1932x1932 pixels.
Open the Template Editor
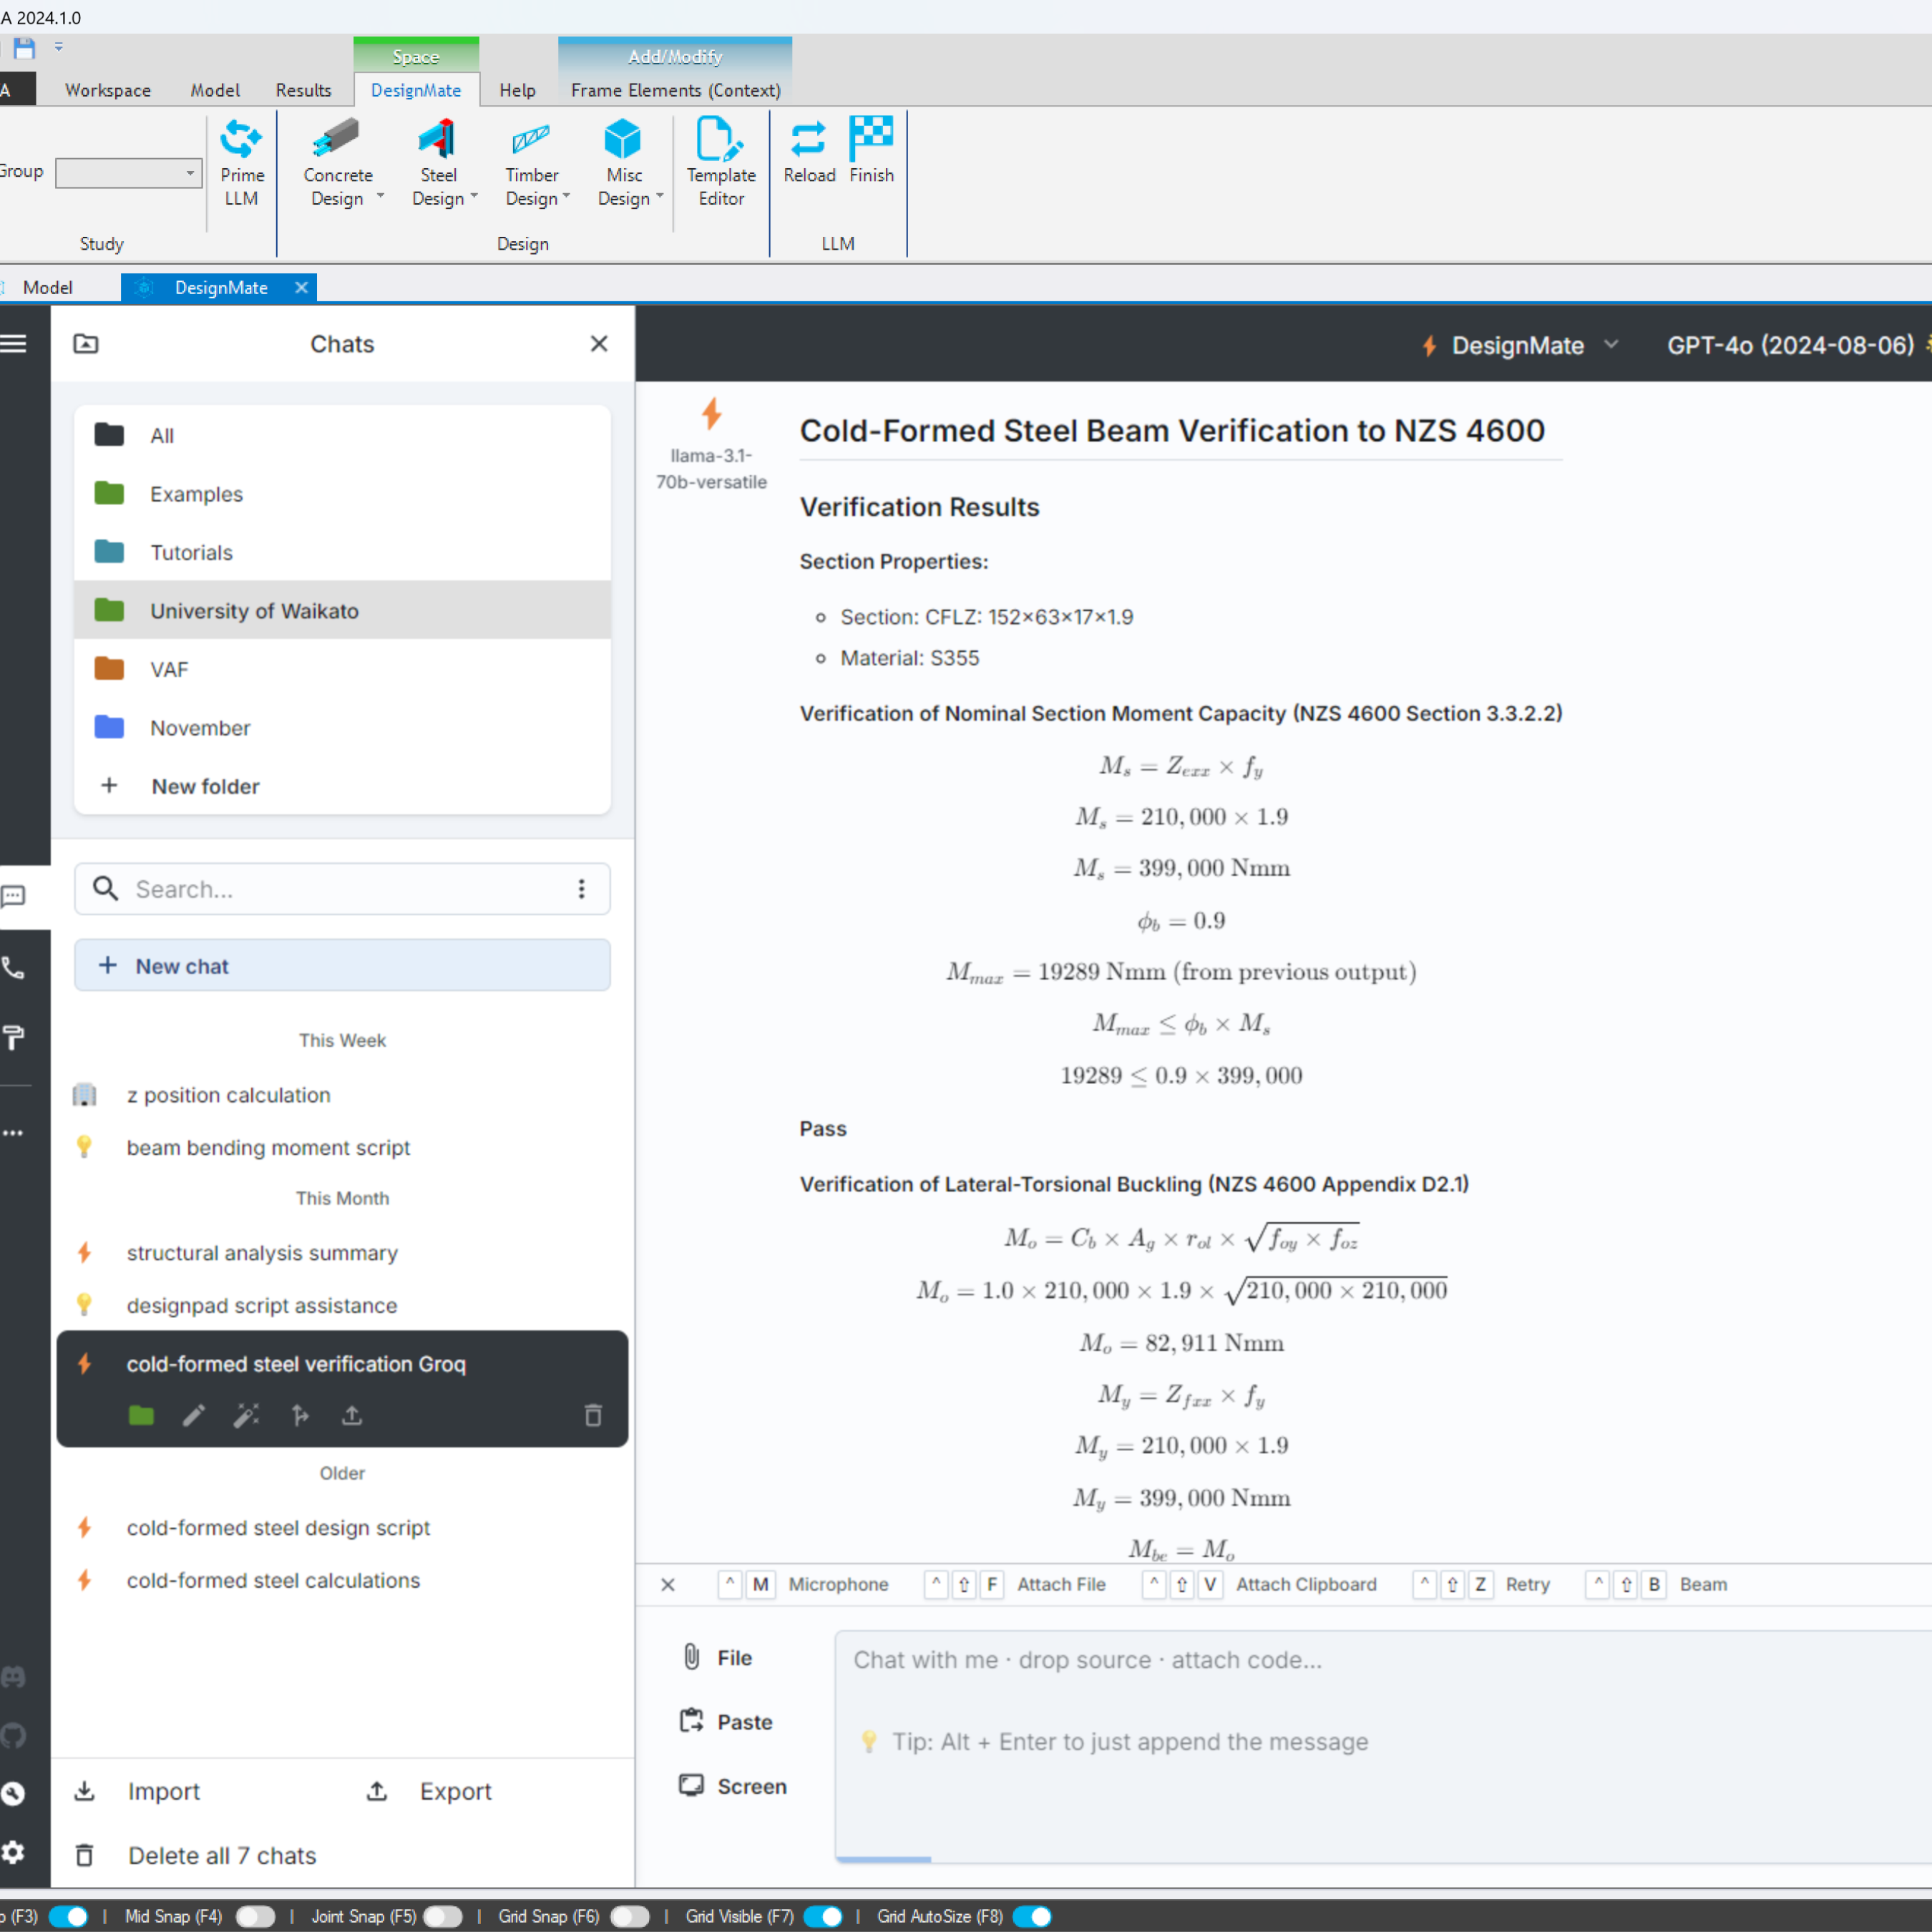tap(720, 140)
